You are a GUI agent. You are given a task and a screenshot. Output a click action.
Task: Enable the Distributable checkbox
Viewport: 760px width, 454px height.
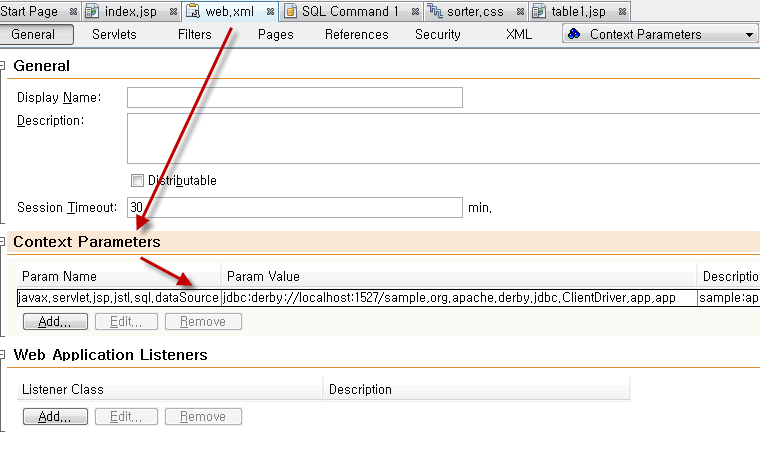coord(137,180)
